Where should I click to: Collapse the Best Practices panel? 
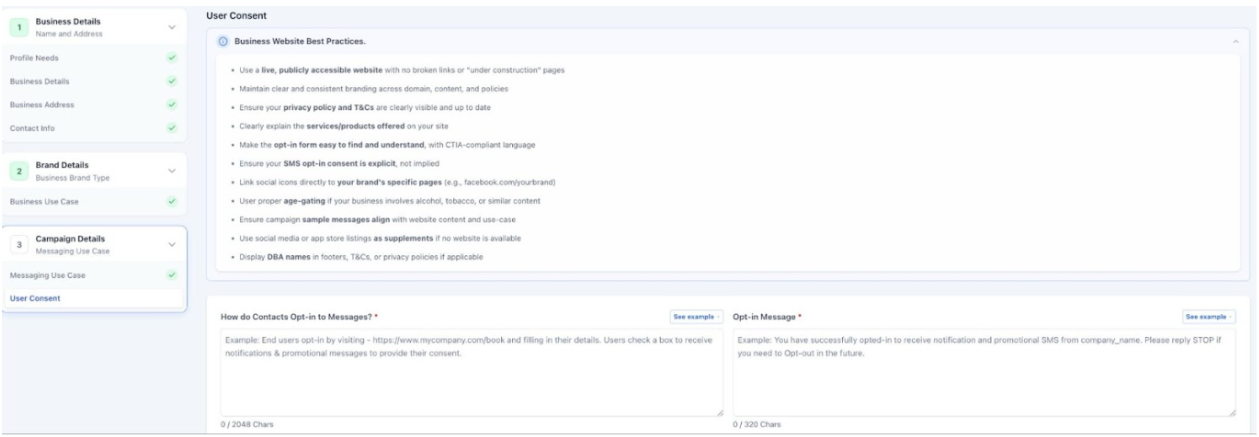(1235, 41)
